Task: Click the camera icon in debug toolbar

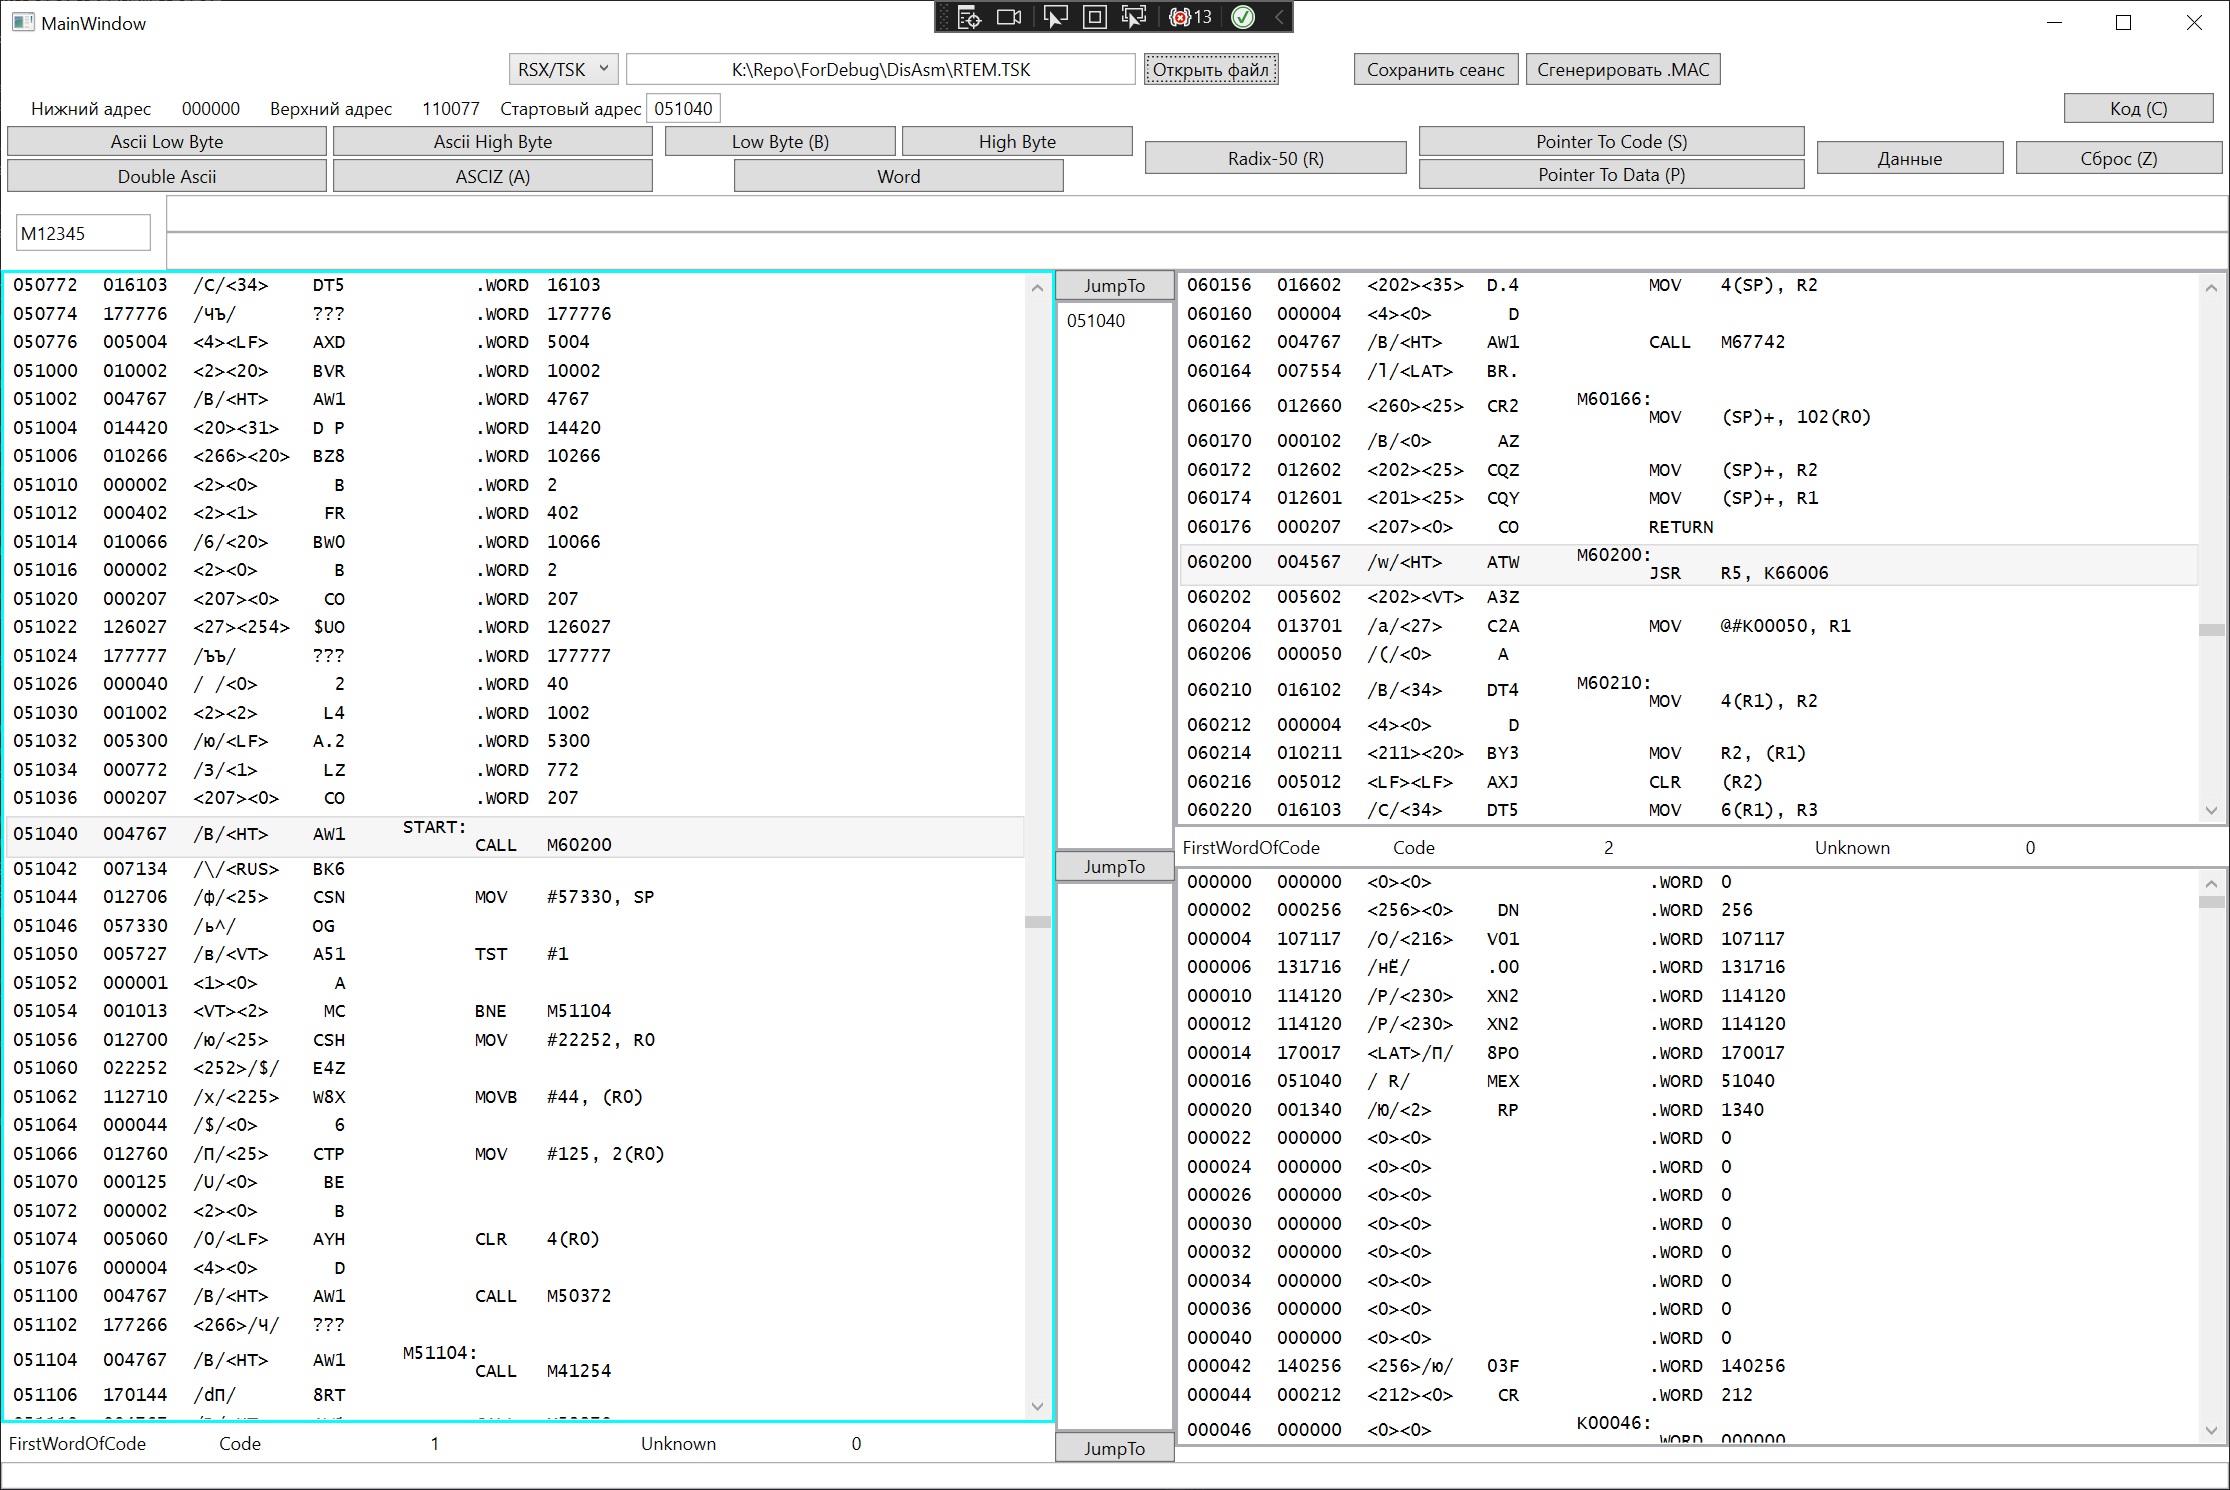Action: [x=1010, y=17]
